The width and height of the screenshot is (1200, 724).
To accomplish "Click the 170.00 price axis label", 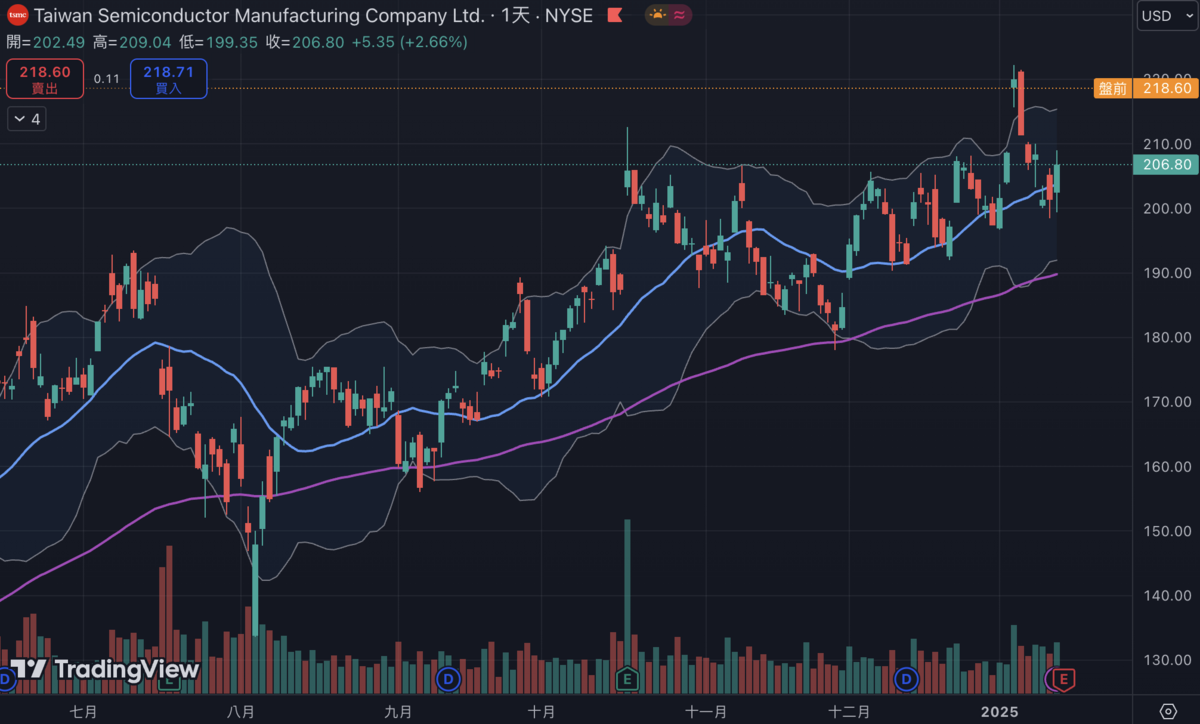I will point(1166,402).
